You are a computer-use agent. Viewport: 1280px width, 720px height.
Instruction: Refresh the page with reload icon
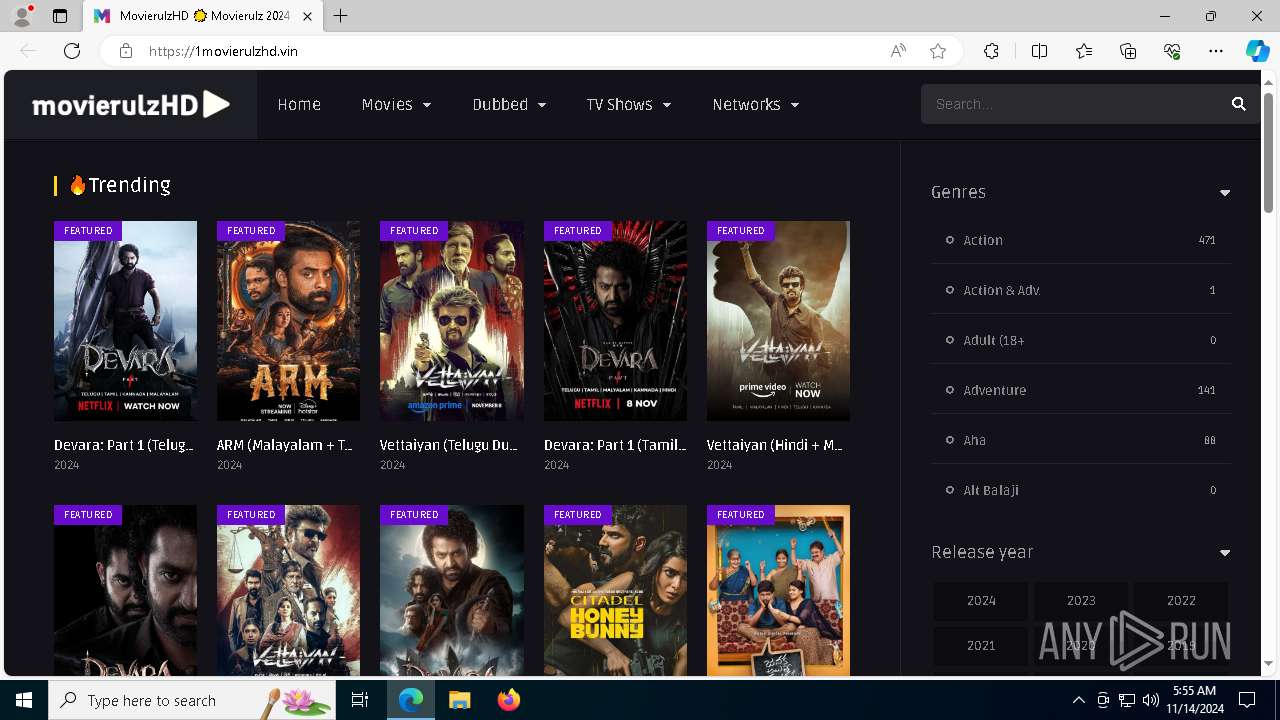pyautogui.click(x=72, y=51)
